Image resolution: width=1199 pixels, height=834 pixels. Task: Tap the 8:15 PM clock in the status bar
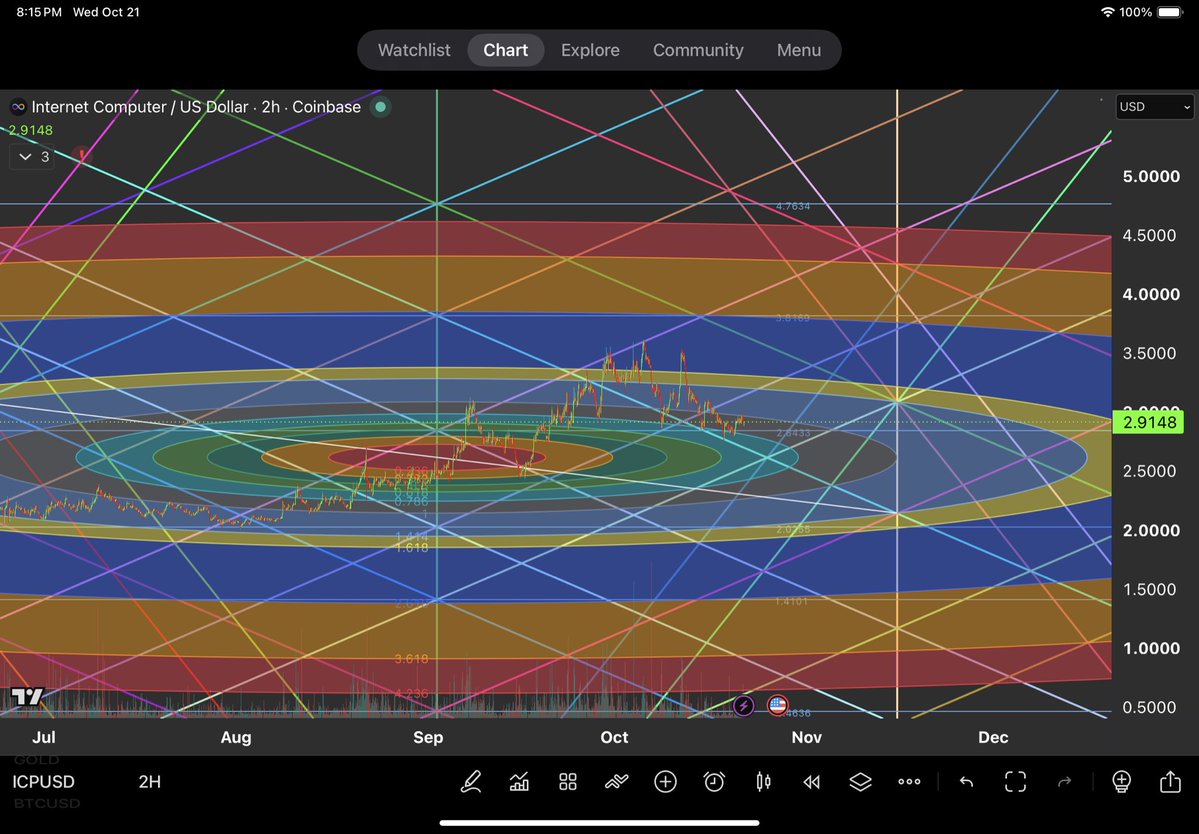(39, 12)
